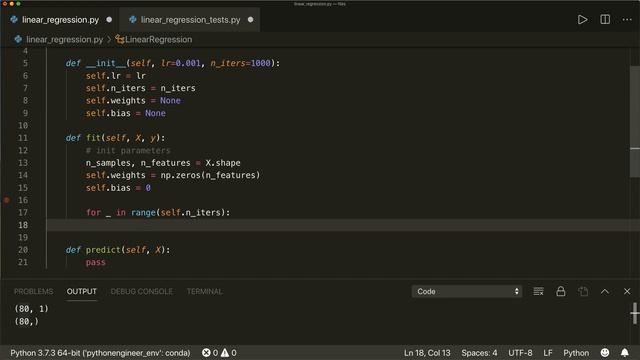Maximize the panel with the up chevron

pyautogui.click(x=605, y=291)
